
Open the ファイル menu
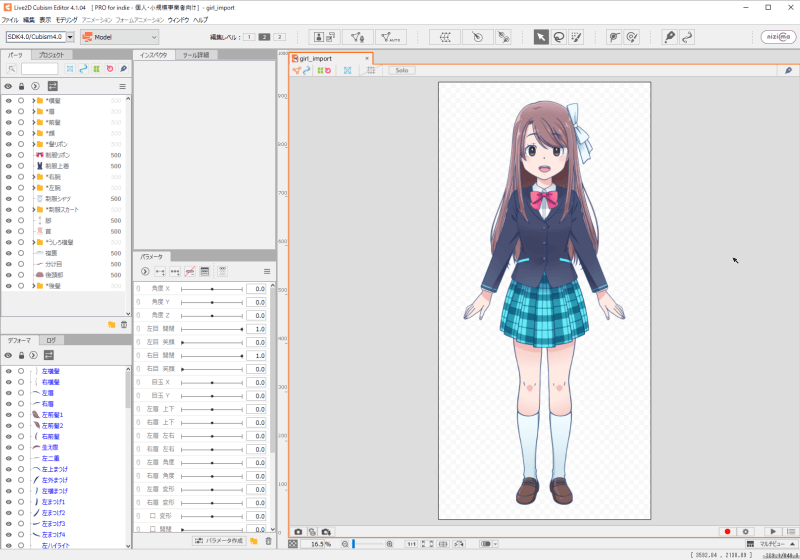click(x=10, y=20)
